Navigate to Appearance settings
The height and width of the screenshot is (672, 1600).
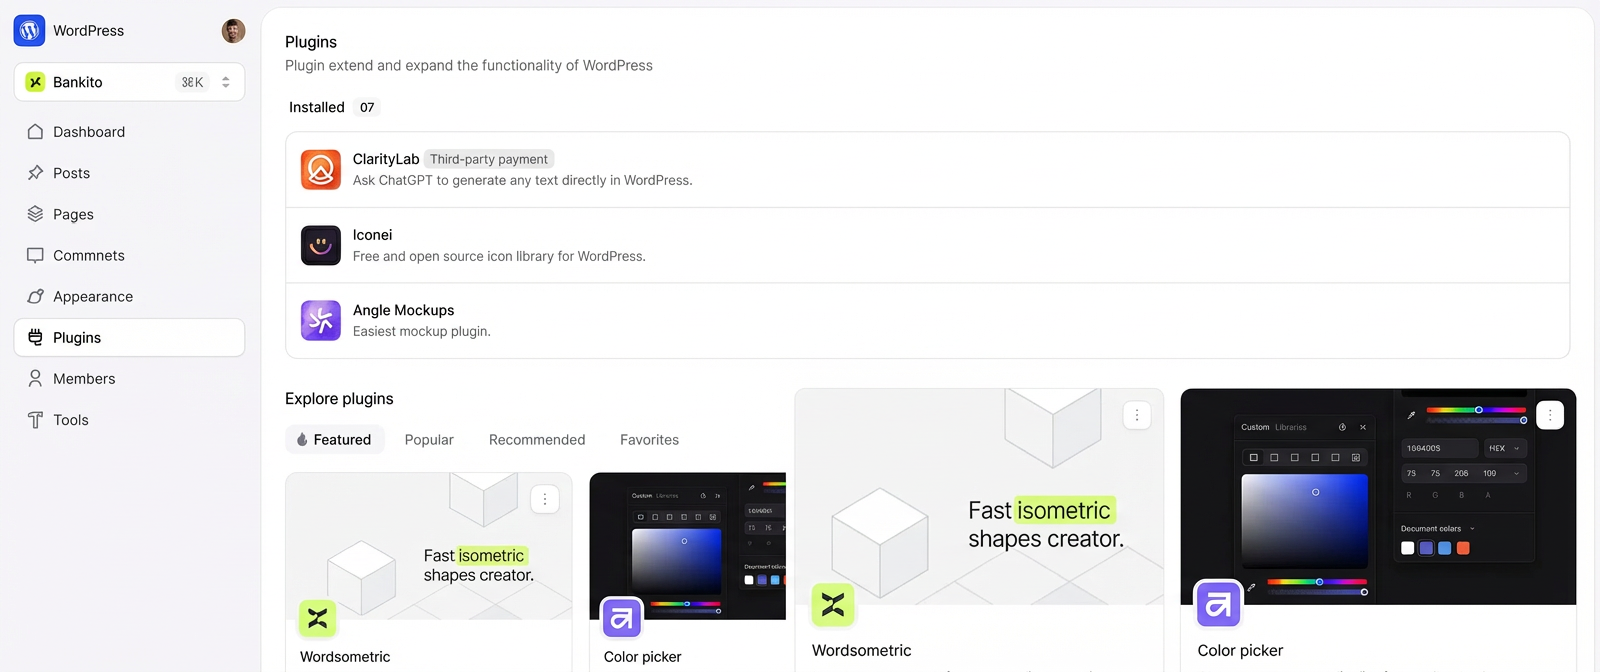click(x=92, y=297)
